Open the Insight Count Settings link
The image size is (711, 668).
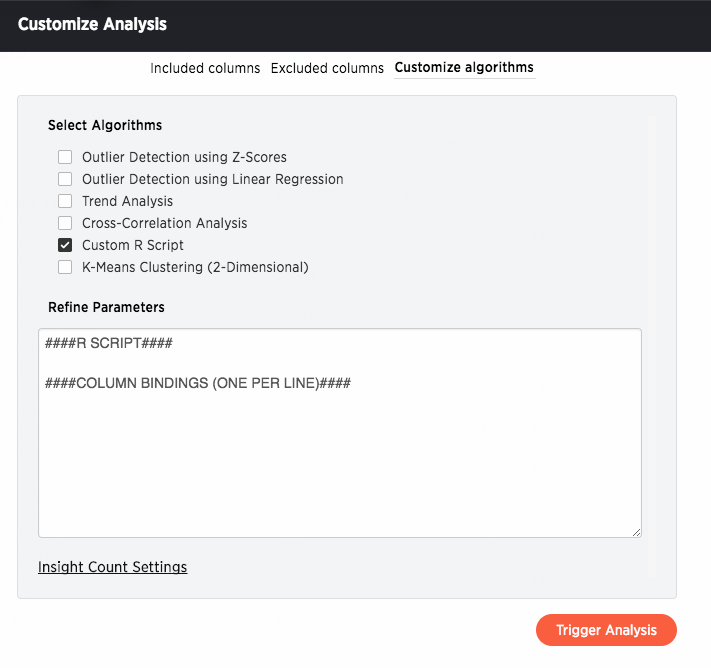click(112, 567)
